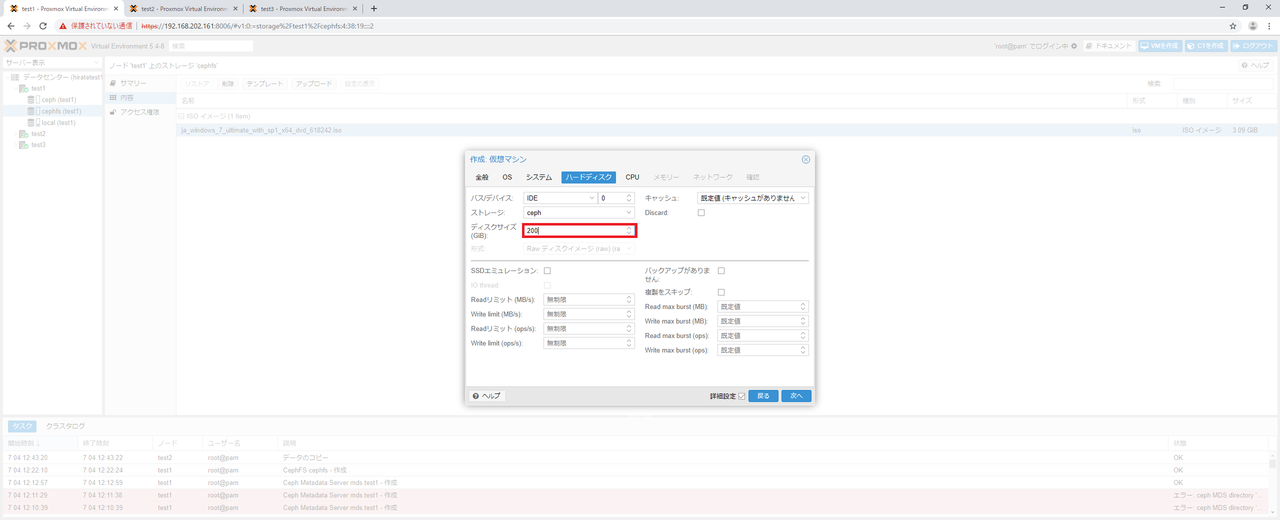Click the not-secure warning icon
1280x520 pixels.
click(63, 26)
